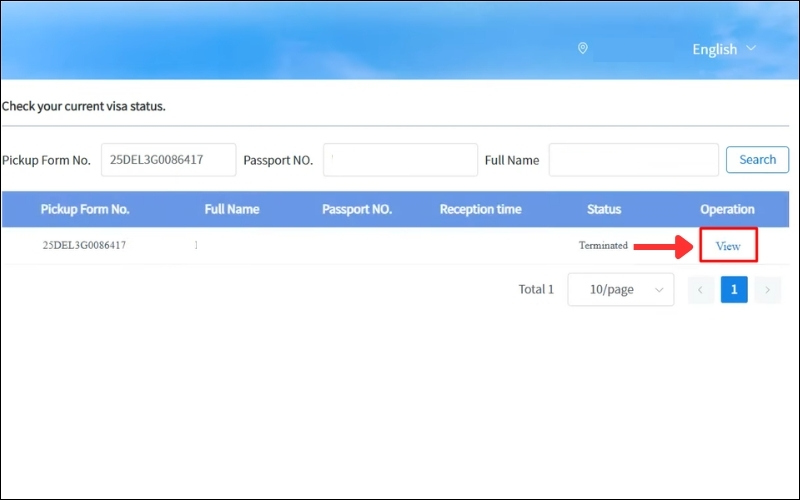The height and width of the screenshot is (500, 800).
Task: Click the Reception time column header
Action: 481,209
